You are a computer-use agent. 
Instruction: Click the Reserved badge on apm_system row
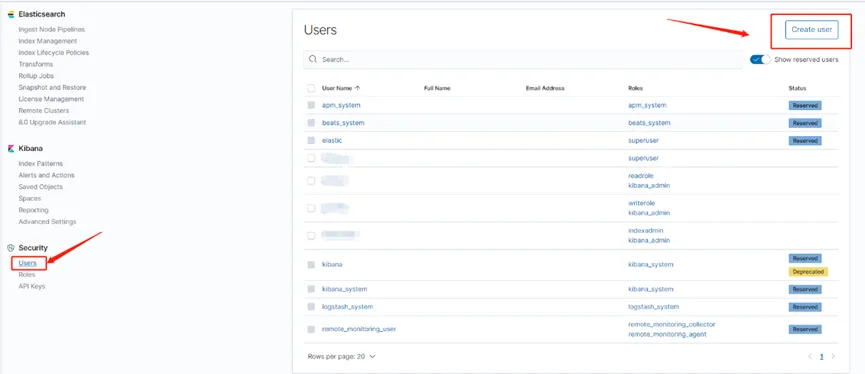[805, 105]
